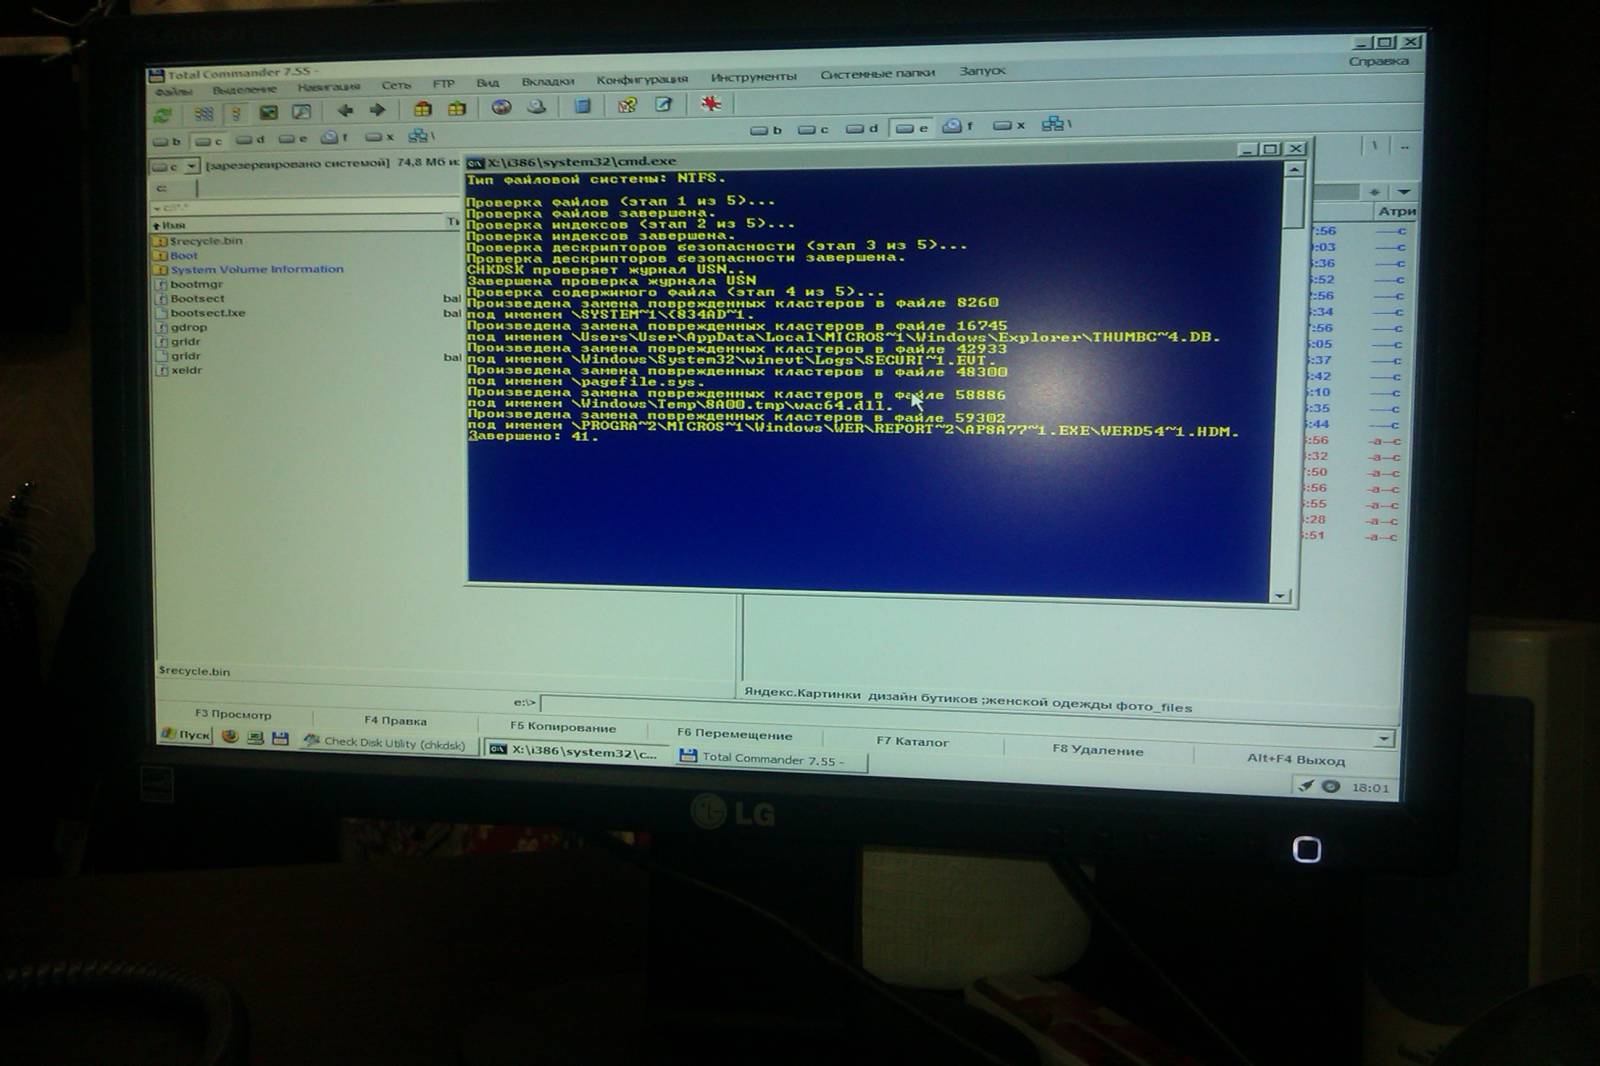Click F4 Правка button

click(395, 720)
